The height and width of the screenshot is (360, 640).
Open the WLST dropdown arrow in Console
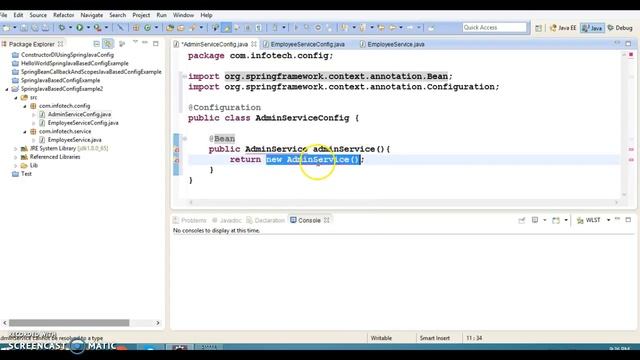(x=608, y=220)
